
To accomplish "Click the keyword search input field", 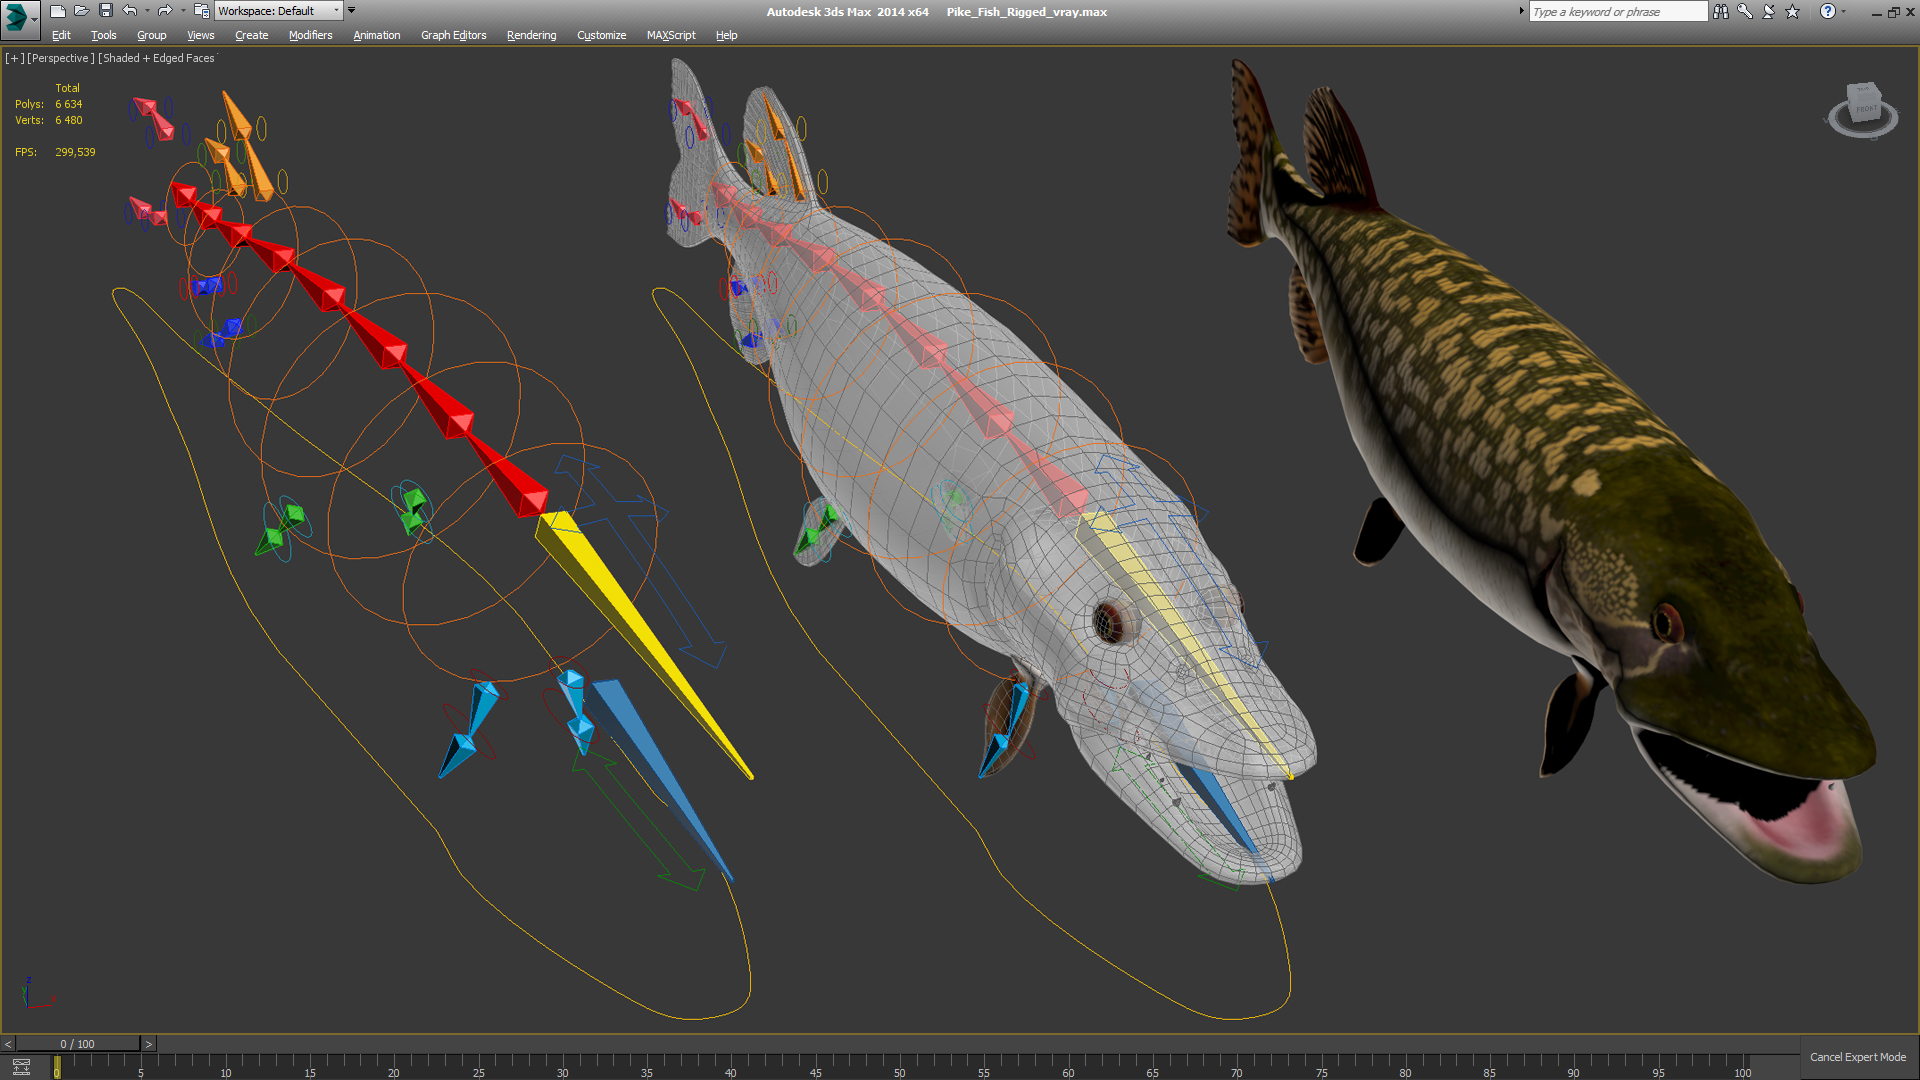I will (1617, 12).
